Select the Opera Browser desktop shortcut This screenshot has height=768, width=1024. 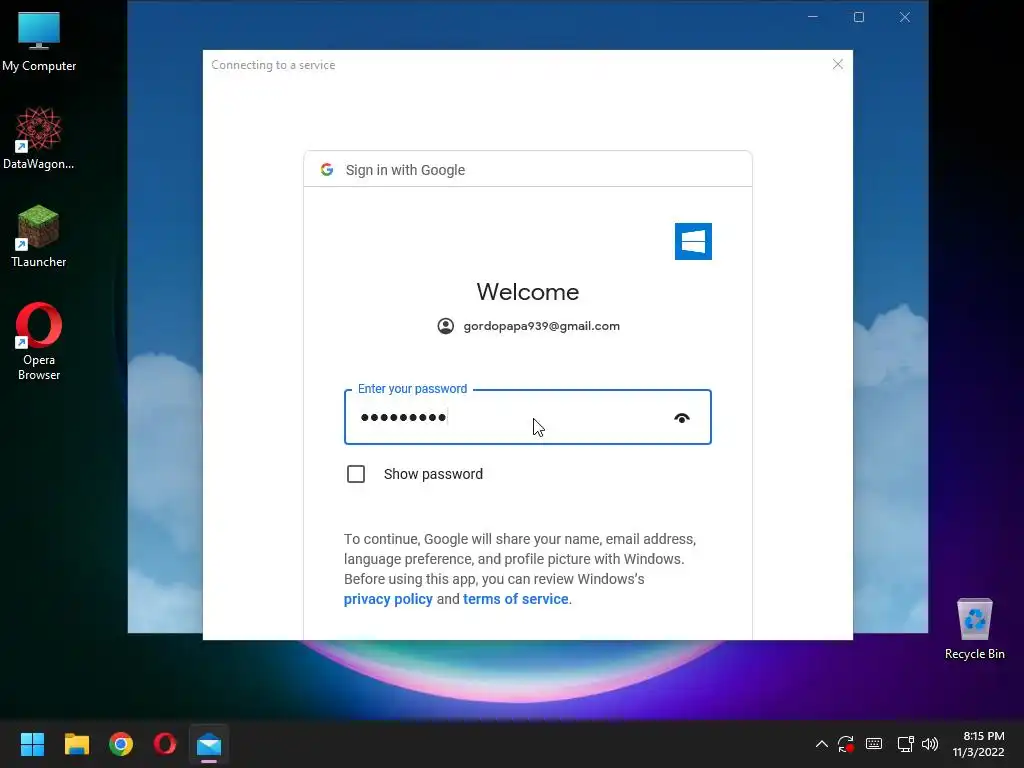coord(39,342)
